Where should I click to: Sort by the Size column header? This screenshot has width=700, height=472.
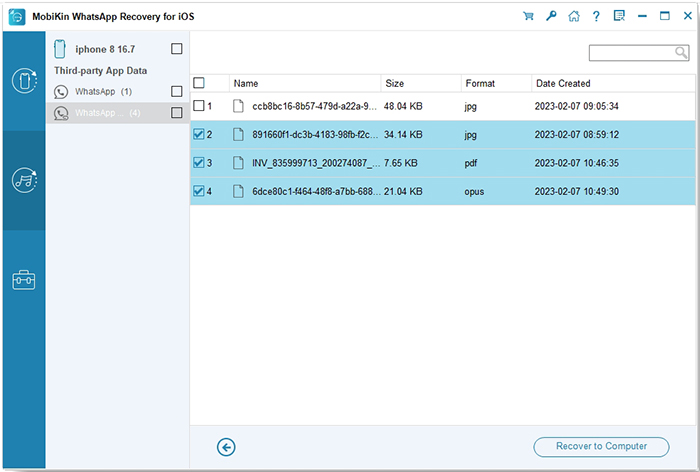point(421,84)
